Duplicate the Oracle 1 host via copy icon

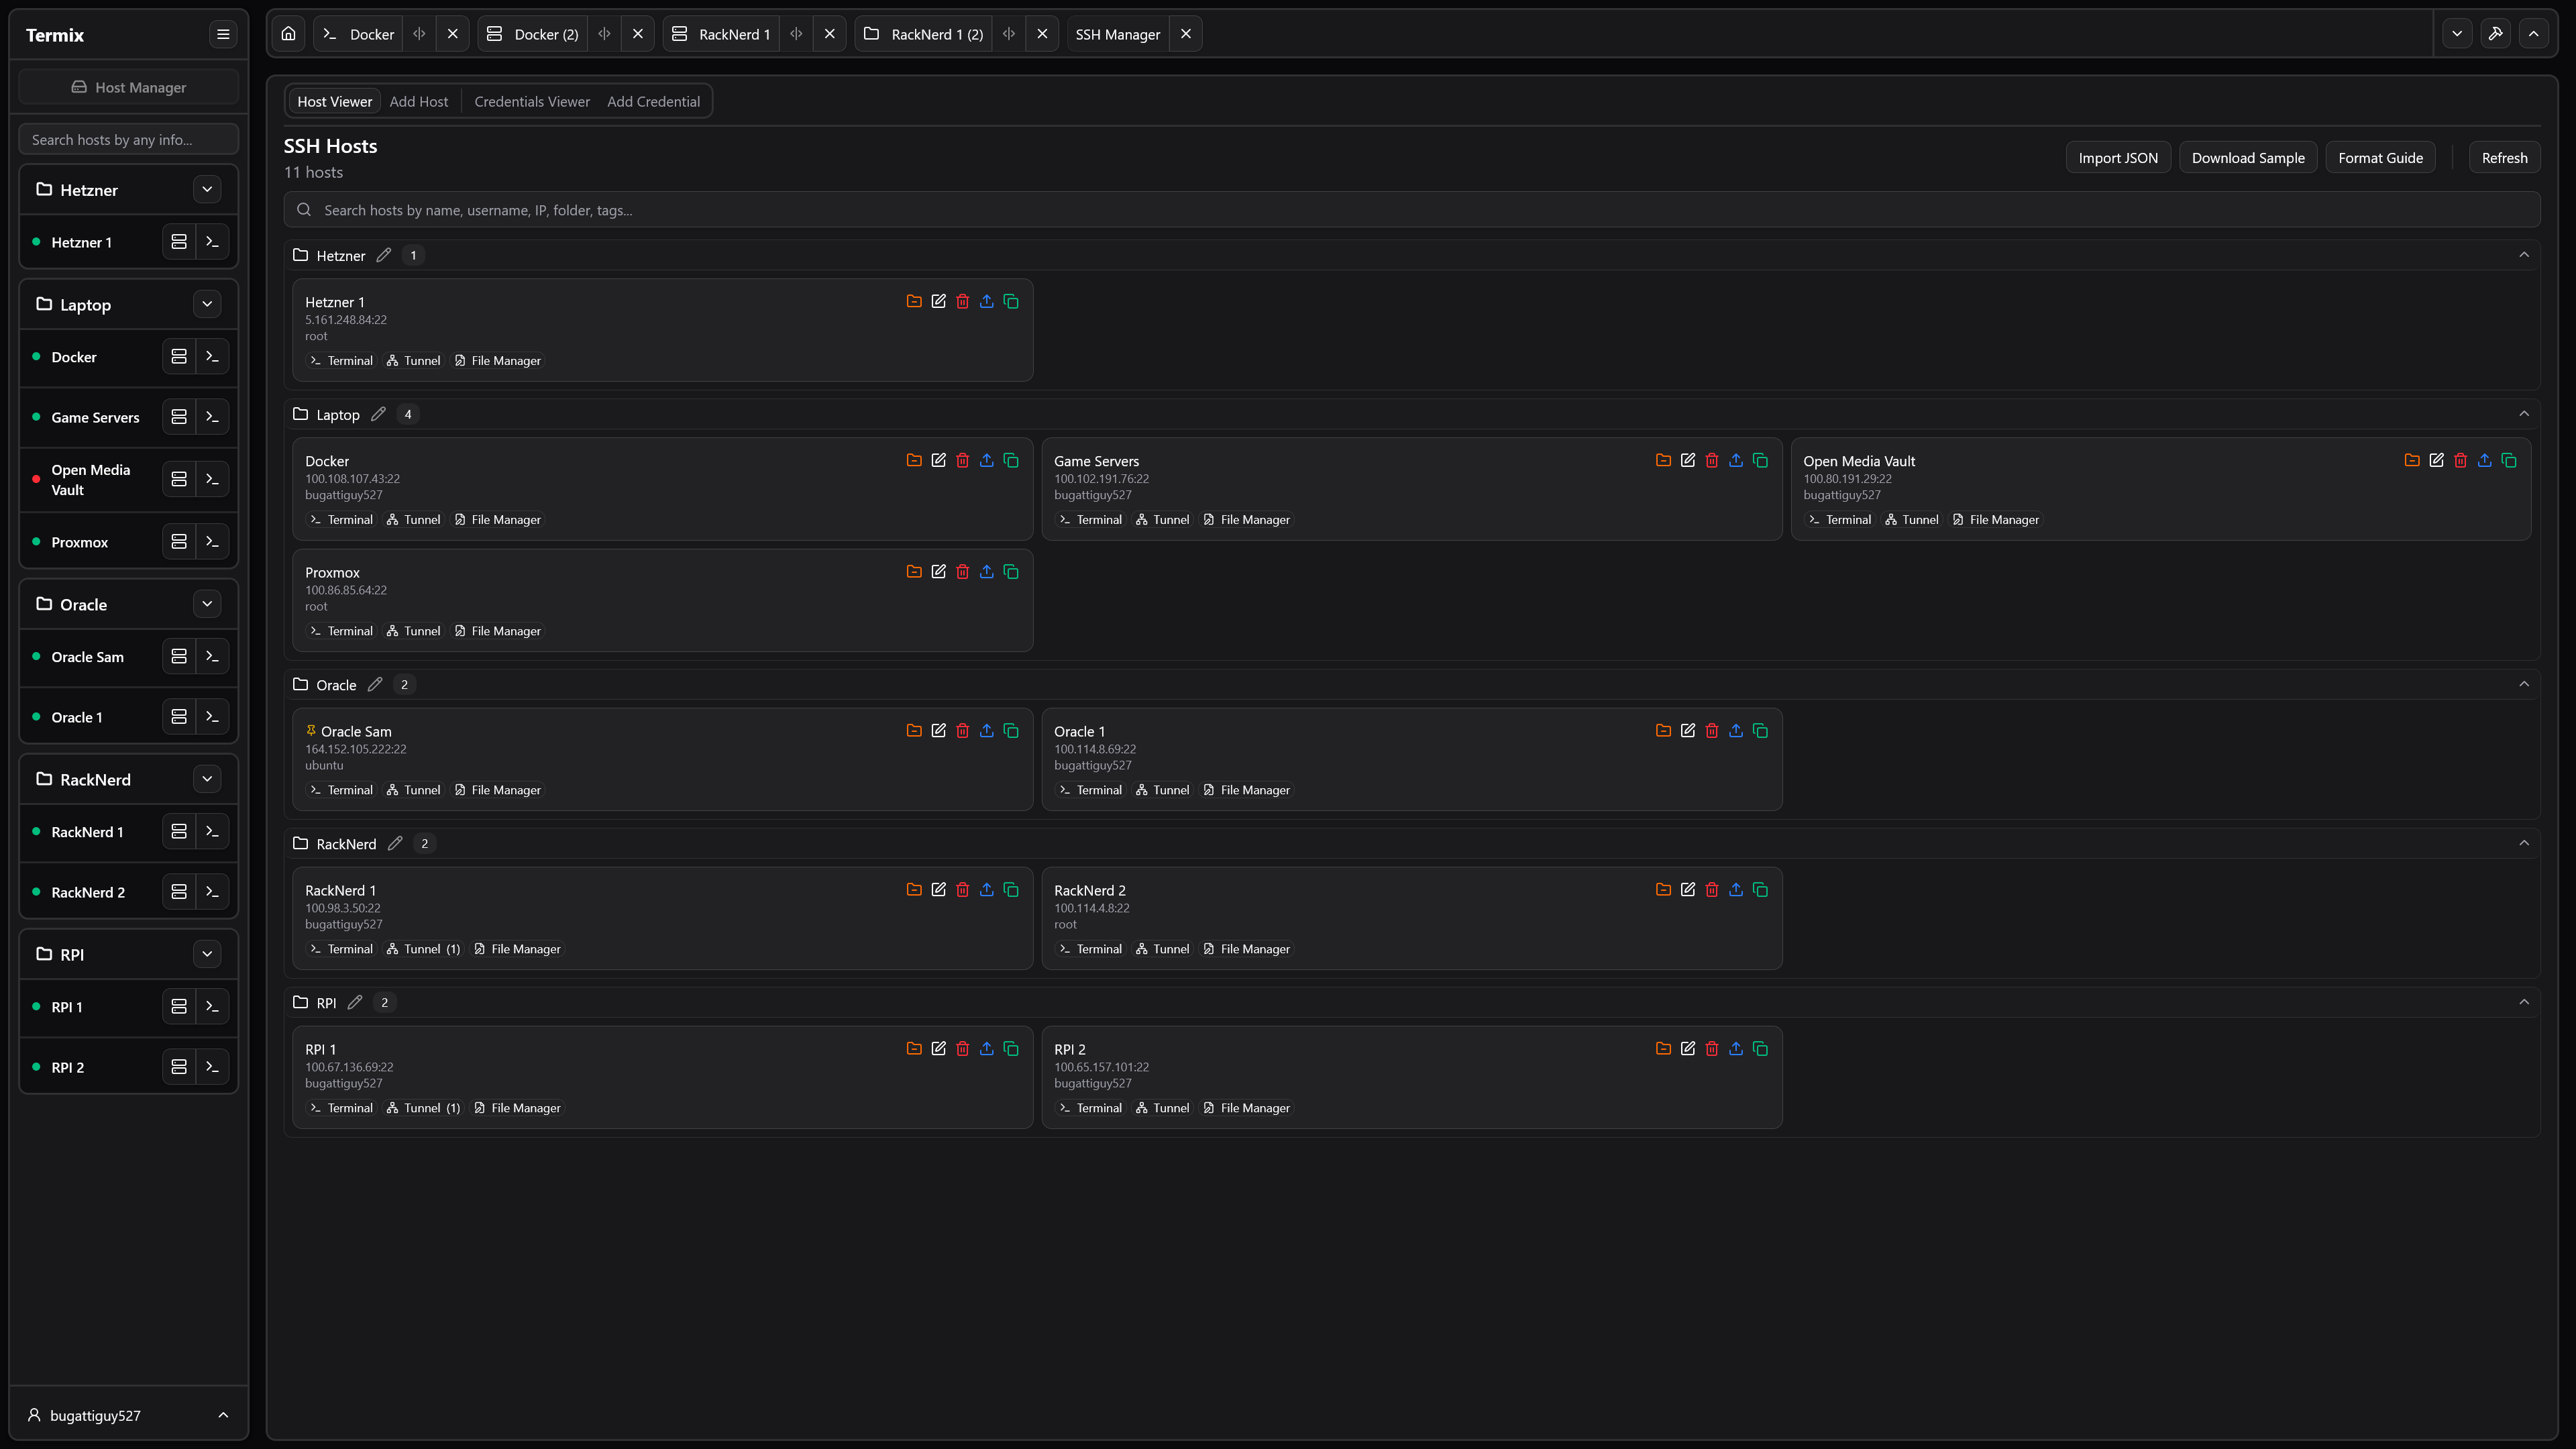(x=1760, y=731)
